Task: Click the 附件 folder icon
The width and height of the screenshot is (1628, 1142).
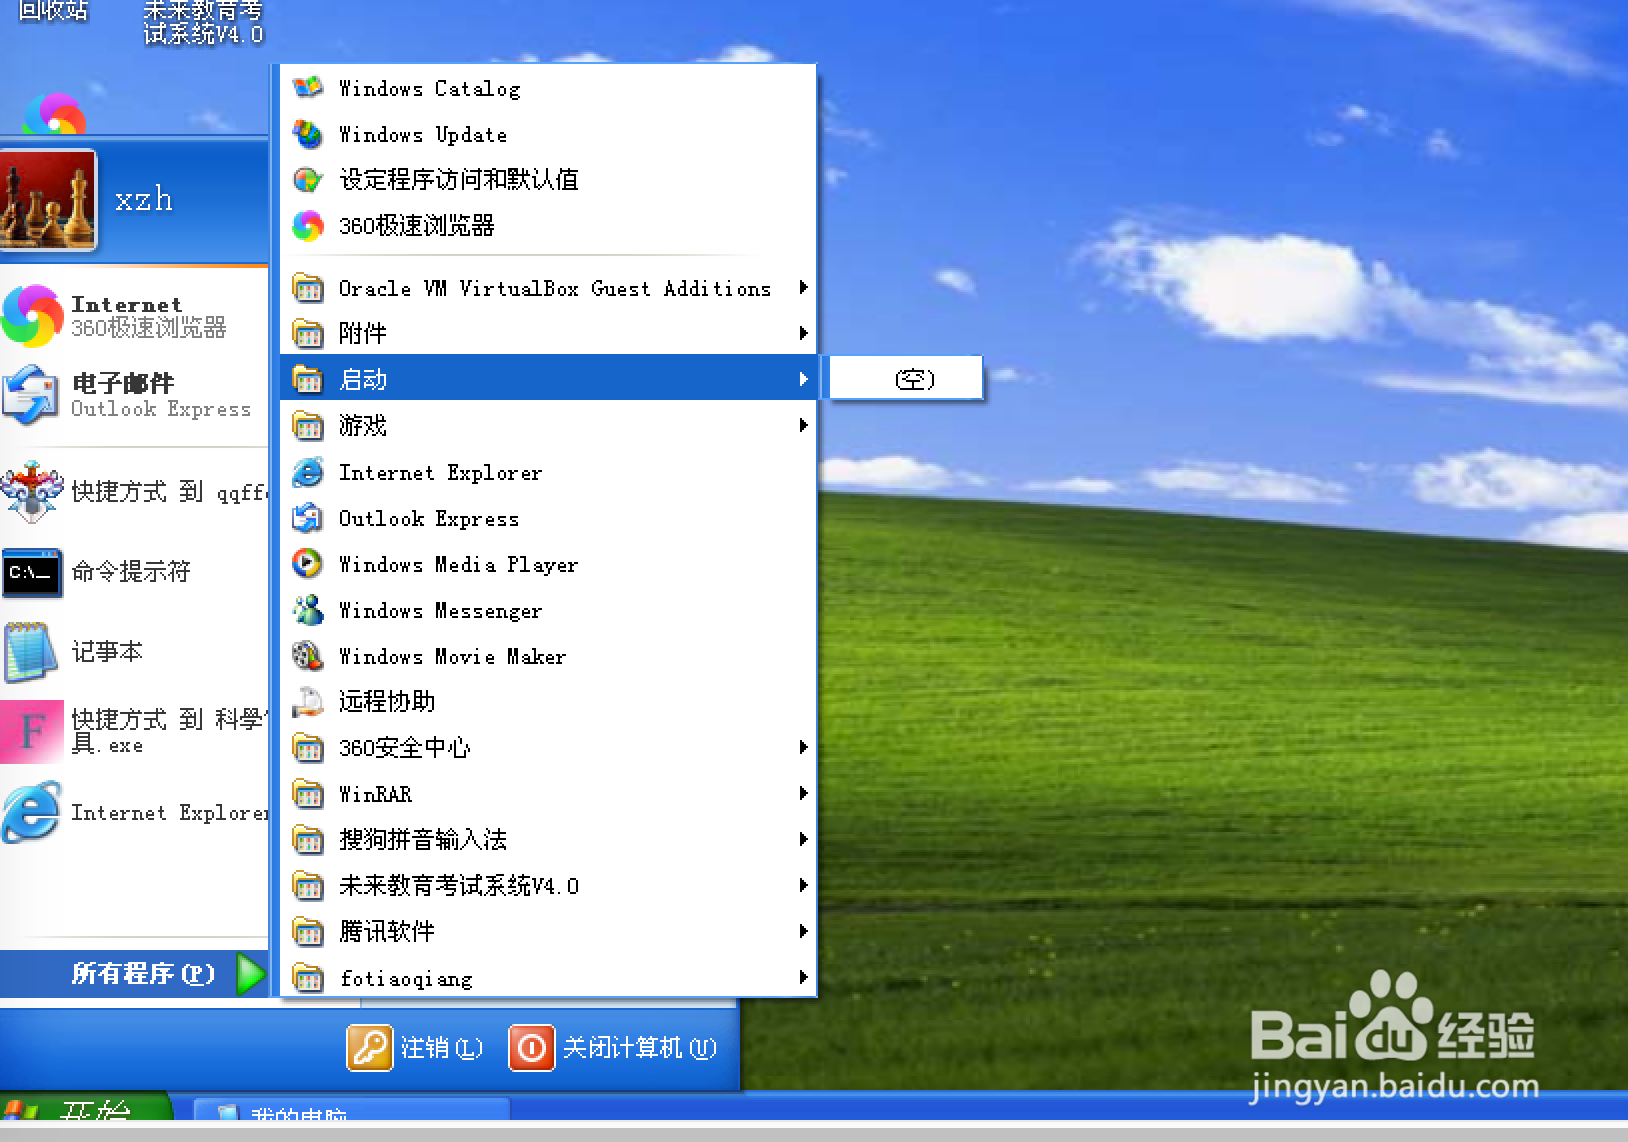Action: pos(308,333)
